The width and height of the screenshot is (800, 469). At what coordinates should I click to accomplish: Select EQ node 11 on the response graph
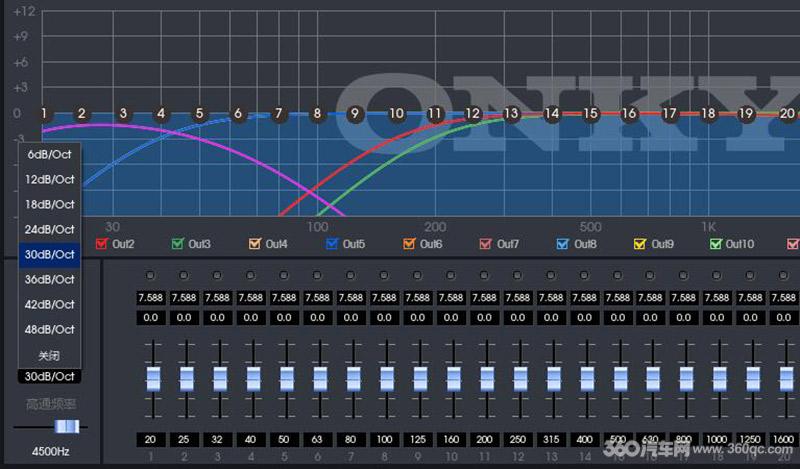(x=434, y=113)
